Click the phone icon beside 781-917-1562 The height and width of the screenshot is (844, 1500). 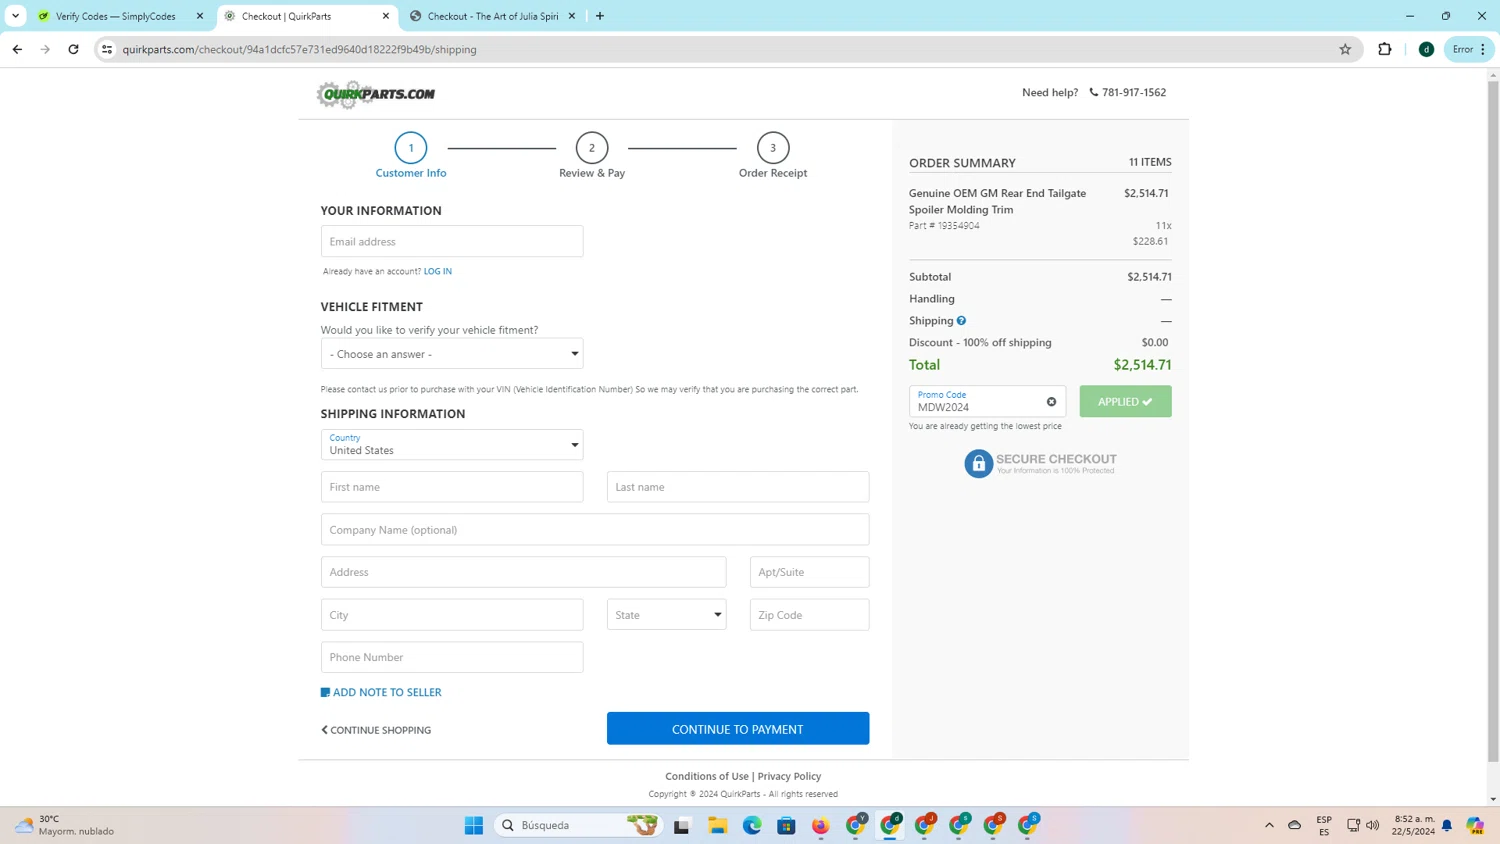tap(1093, 92)
